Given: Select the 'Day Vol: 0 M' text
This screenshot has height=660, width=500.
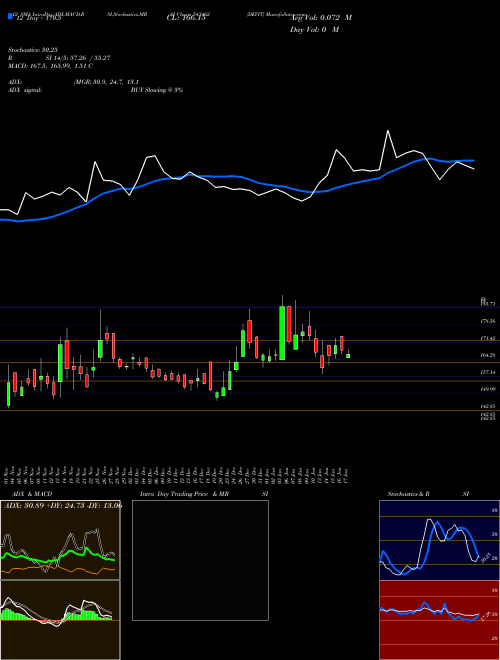Looking at the screenshot, I should (x=314, y=30).
